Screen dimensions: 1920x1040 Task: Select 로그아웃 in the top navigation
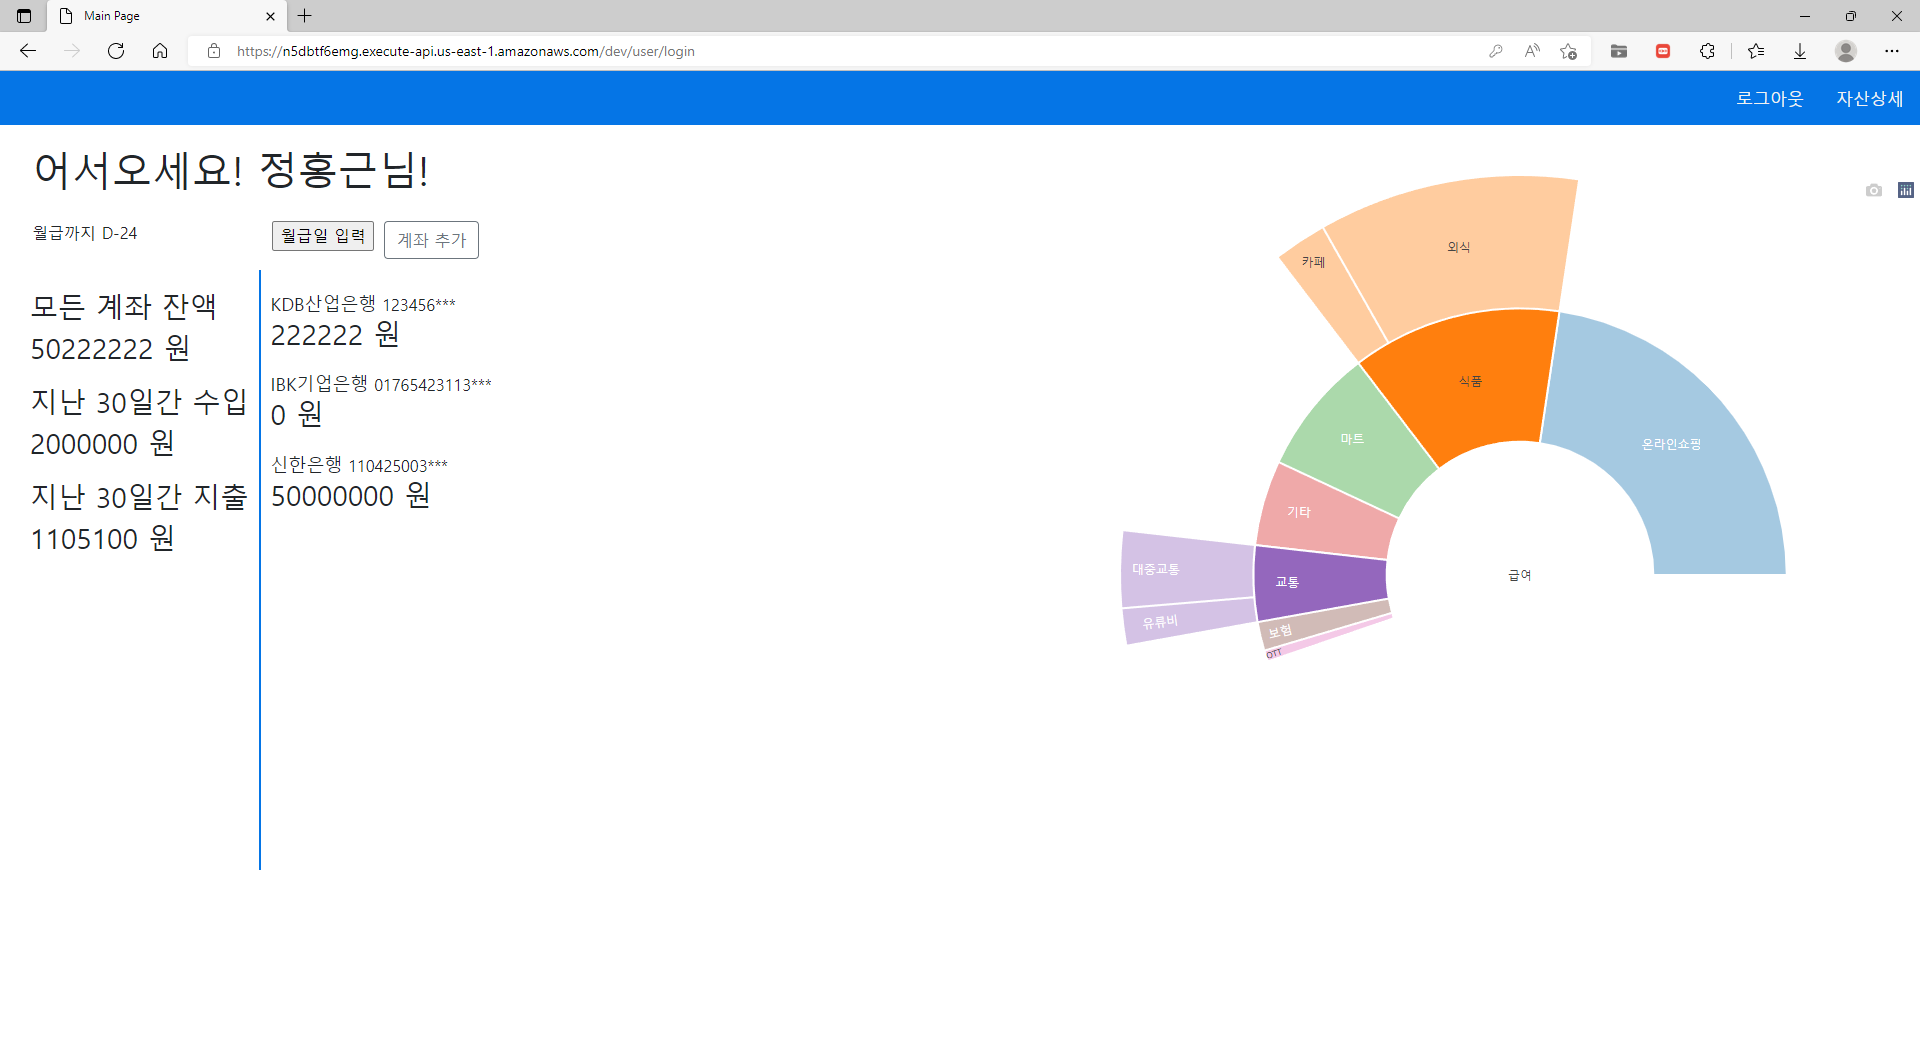(1768, 98)
